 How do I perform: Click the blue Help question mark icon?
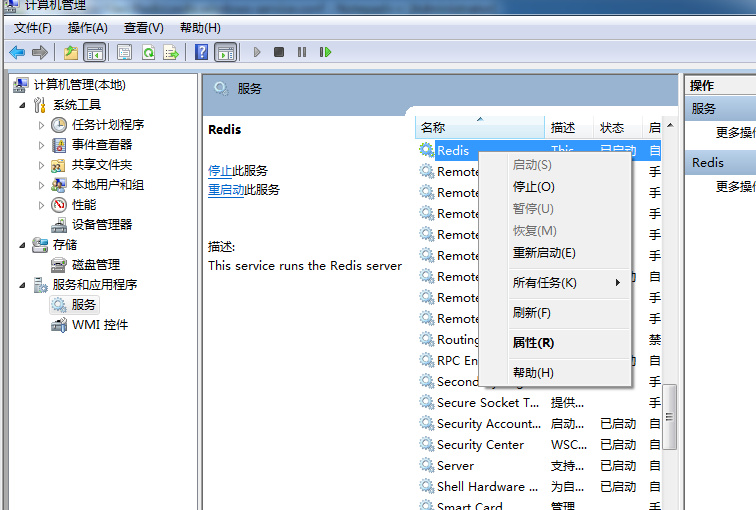(x=202, y=52)
